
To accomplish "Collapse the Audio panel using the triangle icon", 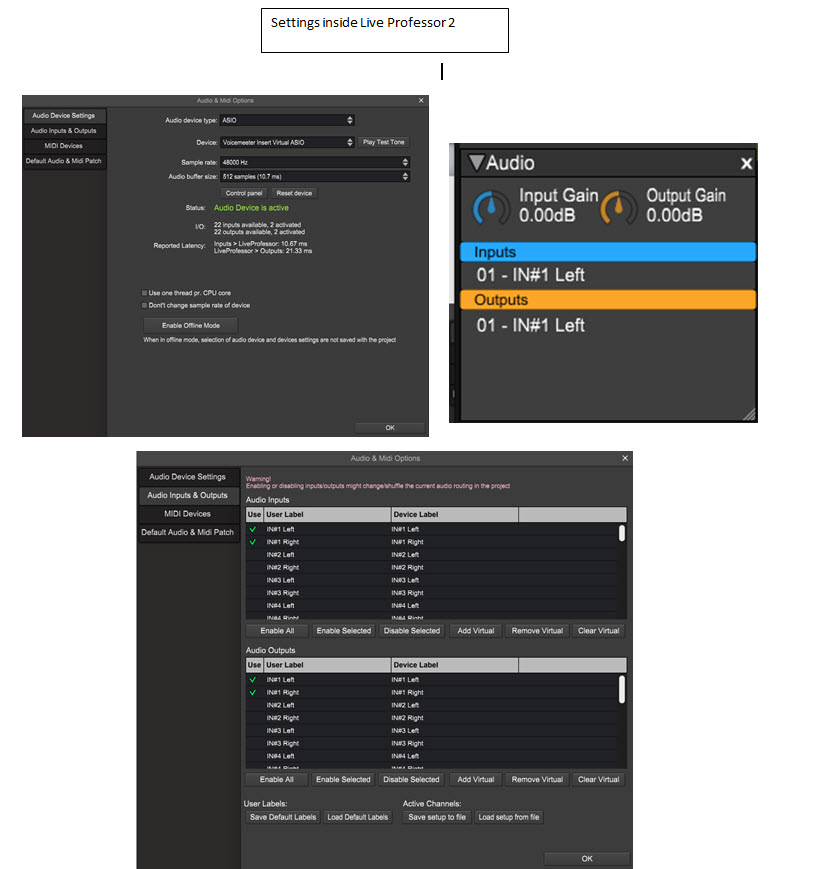I will pos(476,162).
